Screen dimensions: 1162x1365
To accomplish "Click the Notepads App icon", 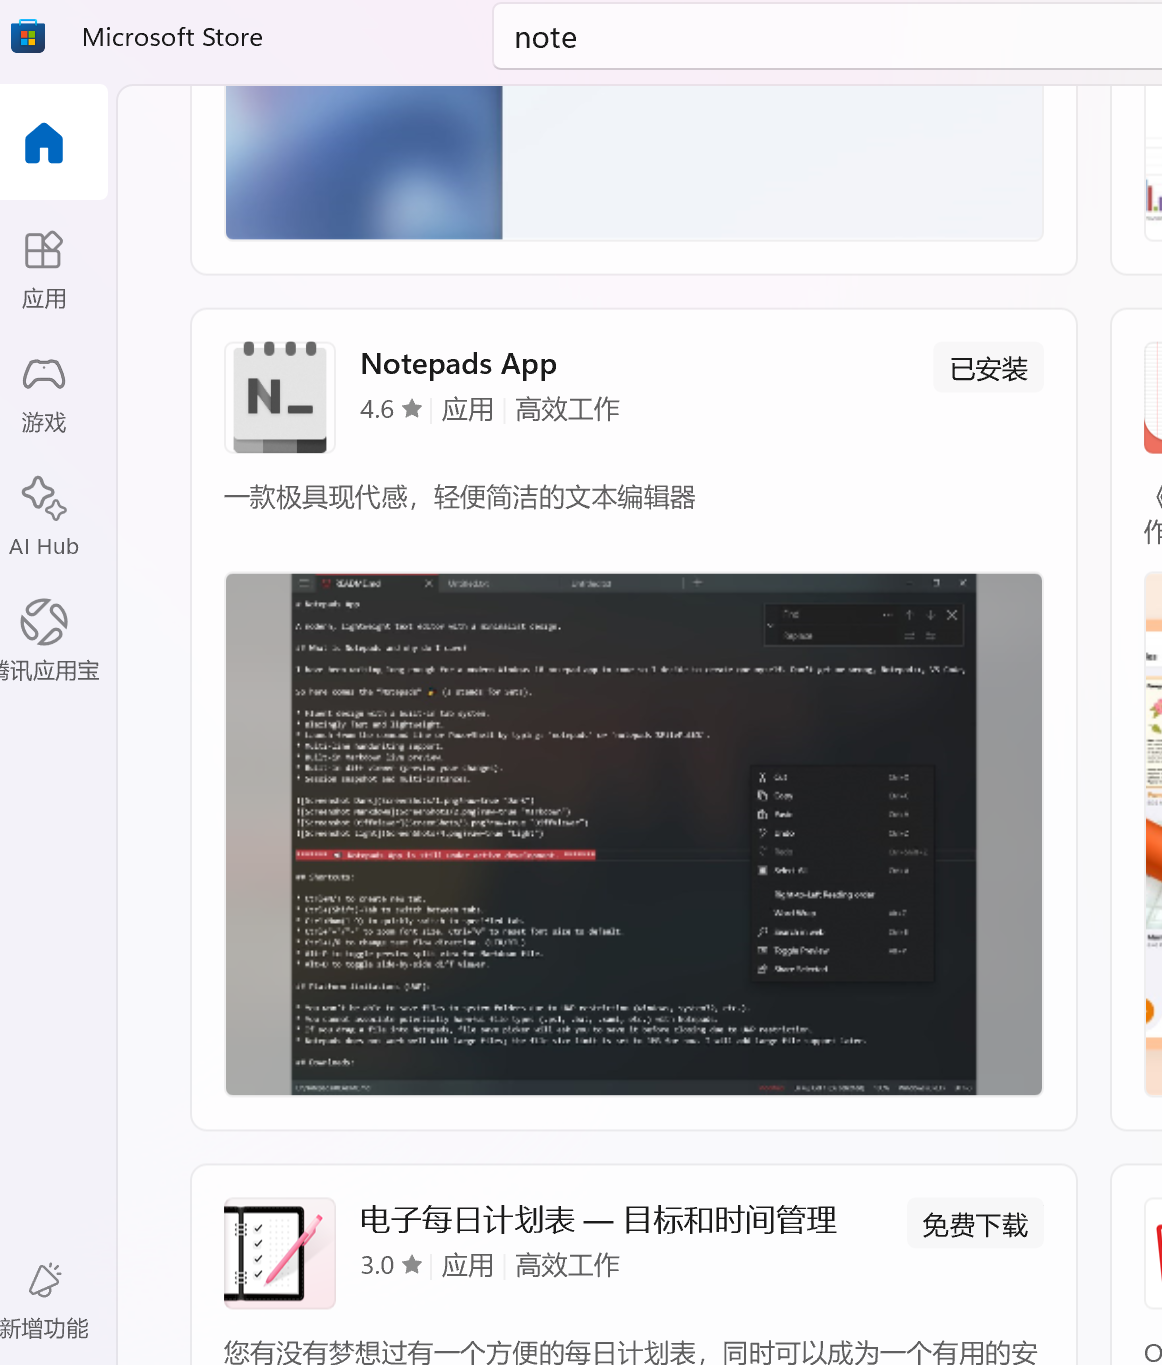I will (x=280, y=397).
